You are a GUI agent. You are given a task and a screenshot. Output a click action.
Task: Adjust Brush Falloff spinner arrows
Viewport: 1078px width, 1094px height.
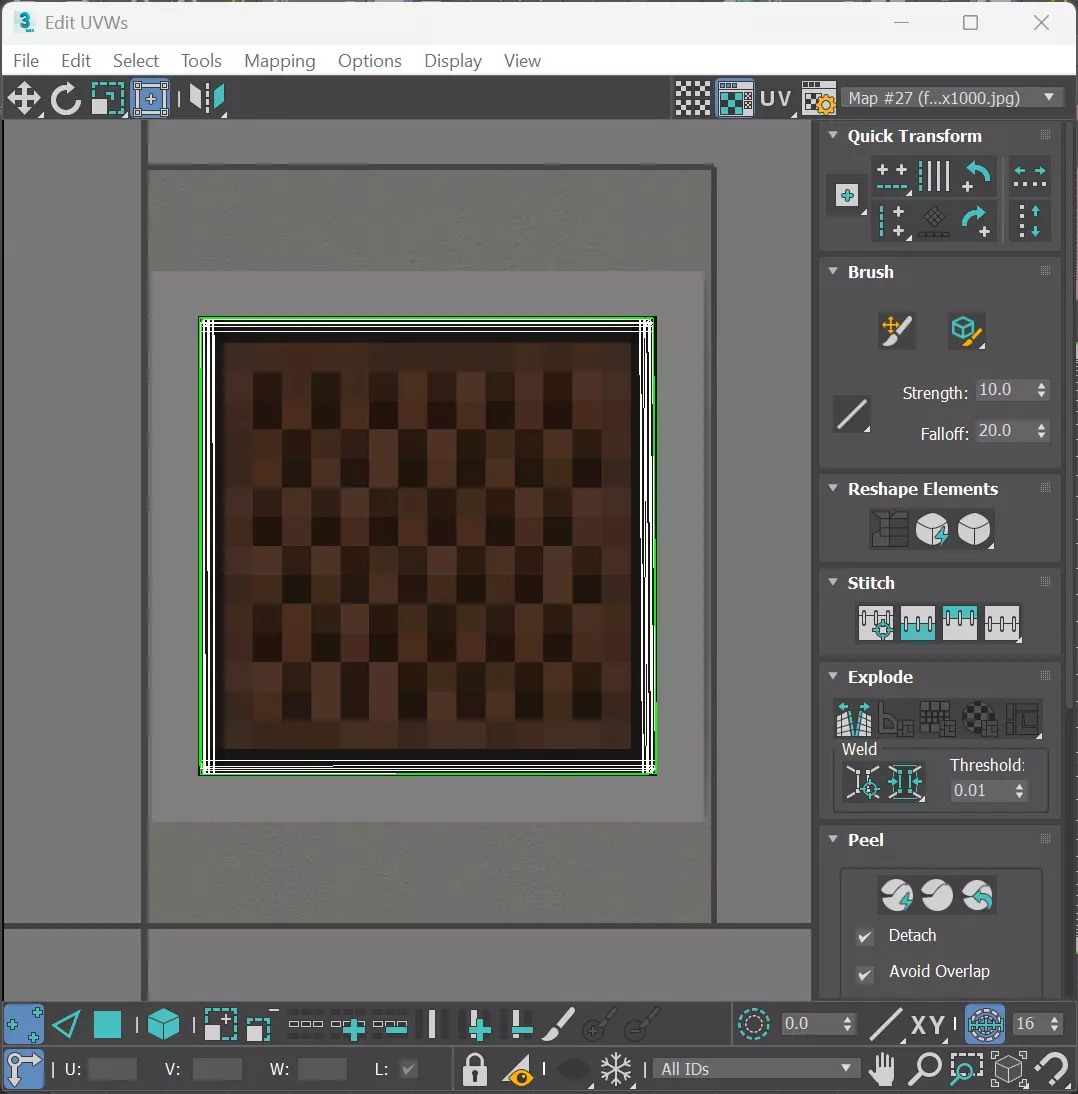(x=1041, y=431)
